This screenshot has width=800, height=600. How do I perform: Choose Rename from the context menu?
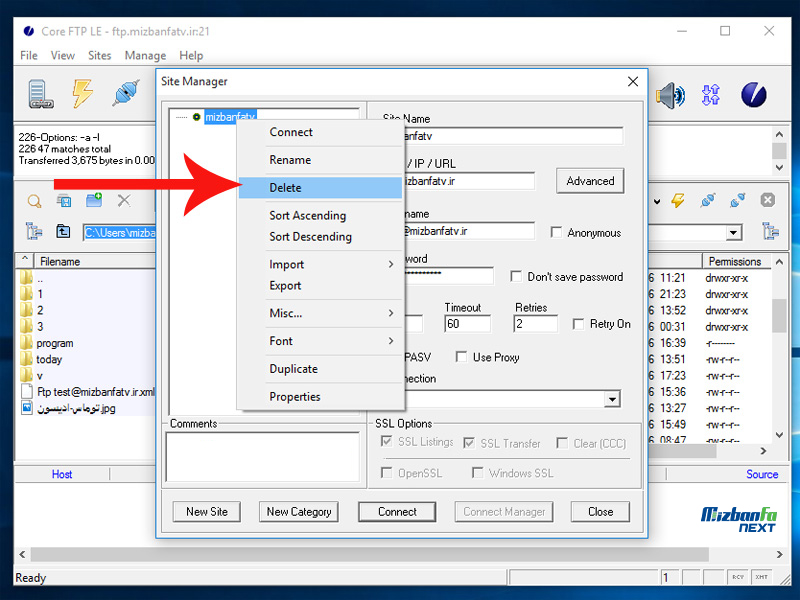tap(320, 160)
